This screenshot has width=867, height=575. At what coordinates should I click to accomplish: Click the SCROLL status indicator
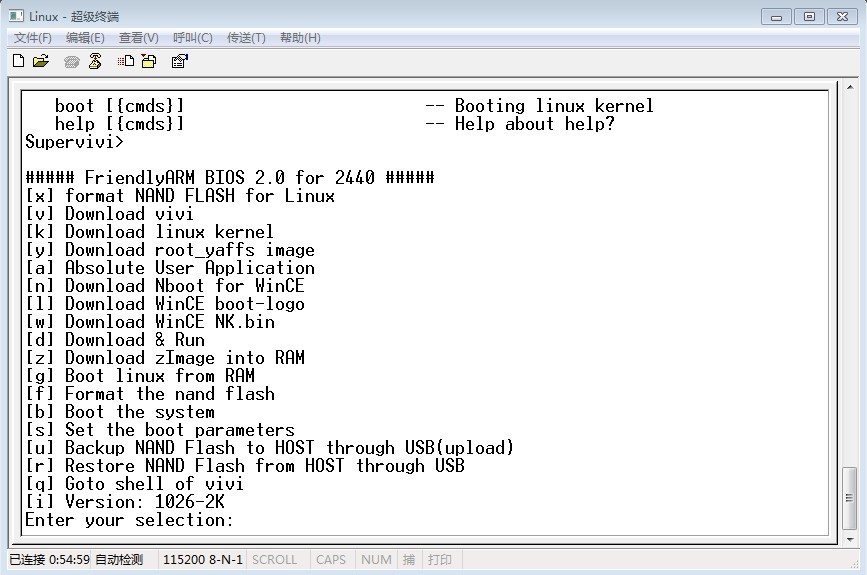[274, 560]
